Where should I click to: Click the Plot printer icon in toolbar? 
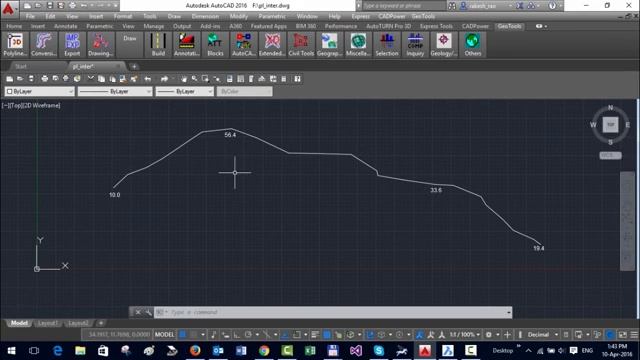point(44,79)
